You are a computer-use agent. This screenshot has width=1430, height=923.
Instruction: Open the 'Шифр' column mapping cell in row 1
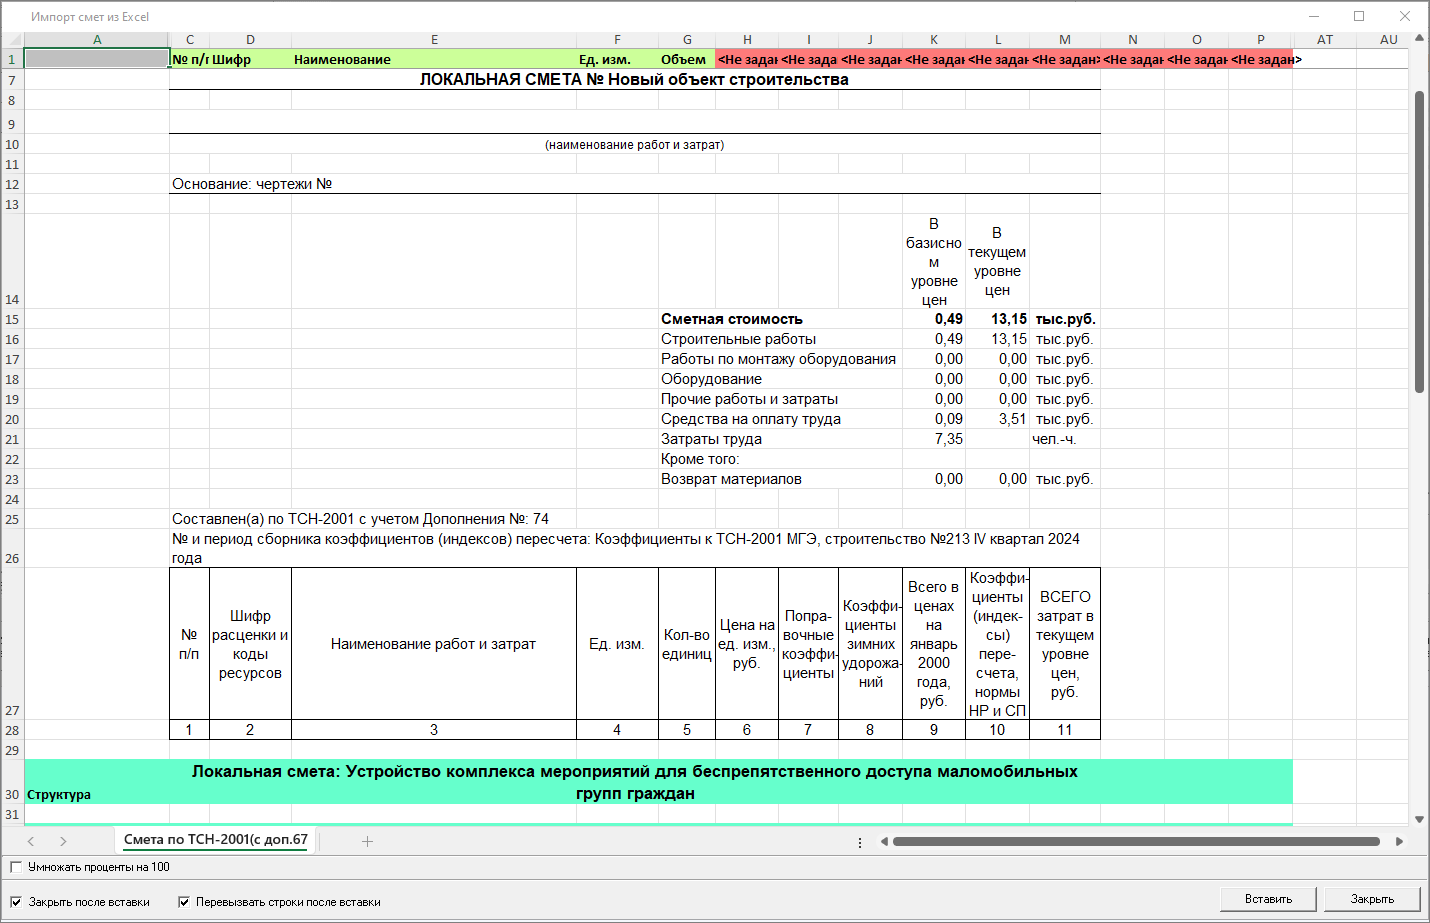coord(250,59)
